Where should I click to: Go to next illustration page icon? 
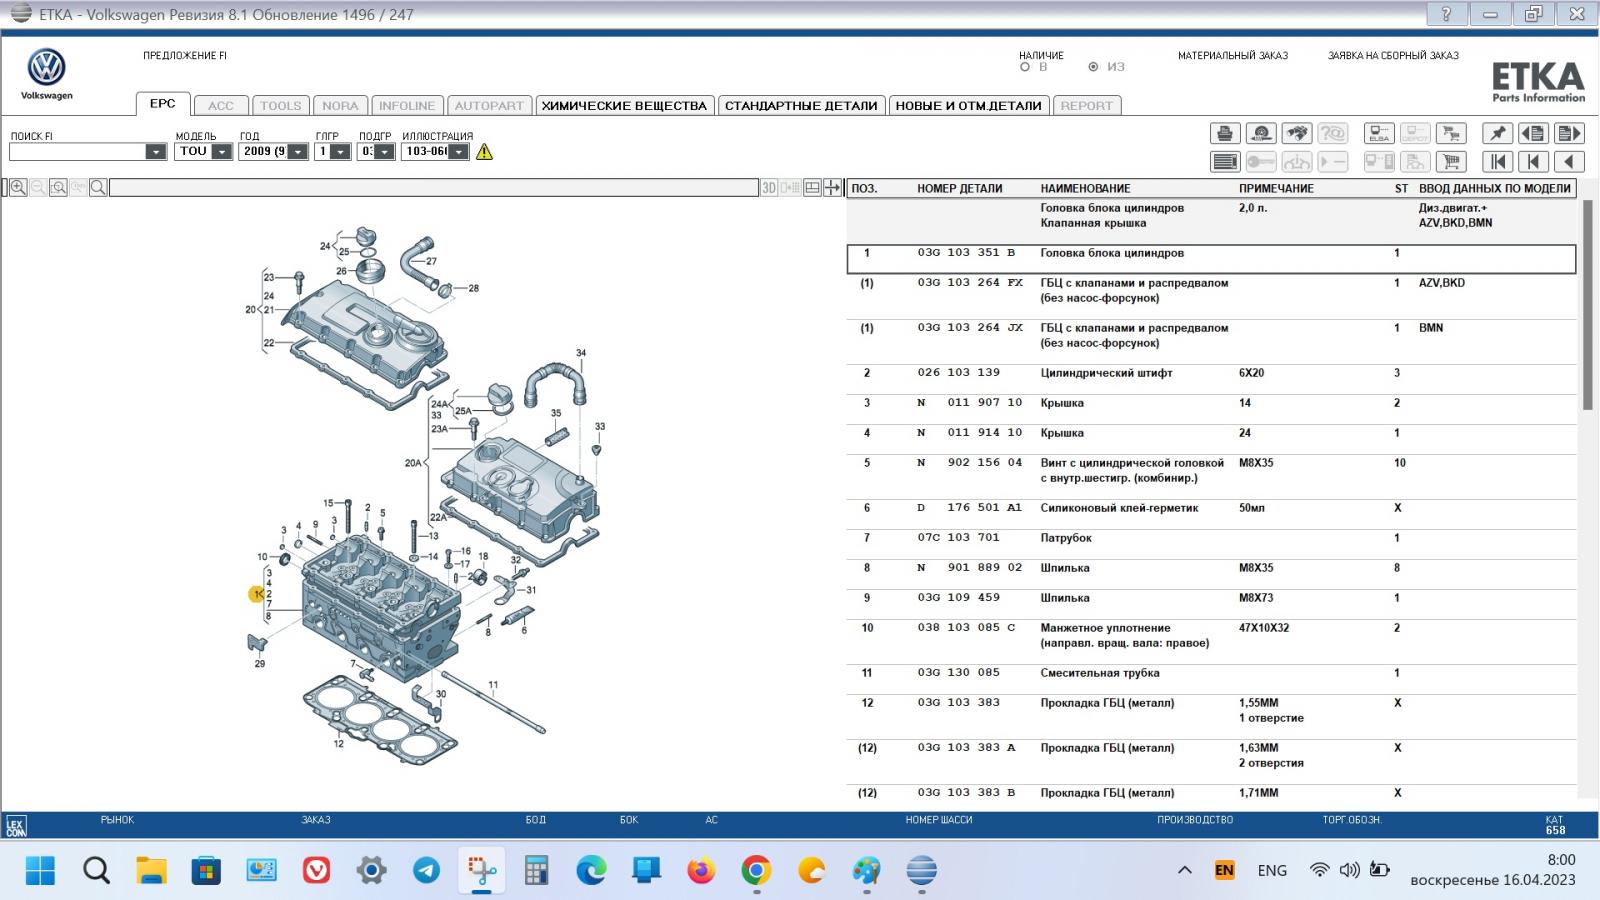click(1569, 133)
